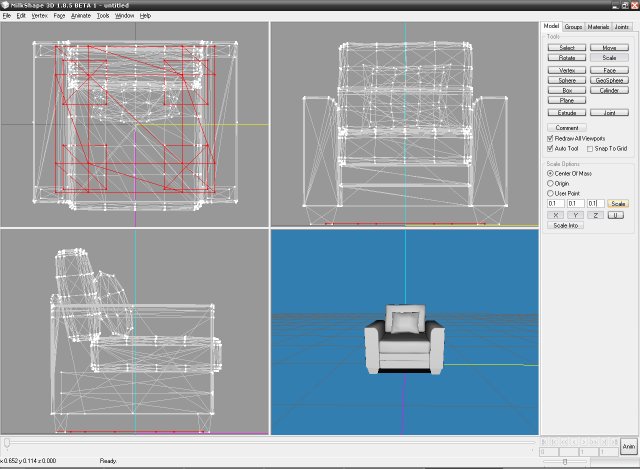Choose the Joint tool

click(609, 113)
